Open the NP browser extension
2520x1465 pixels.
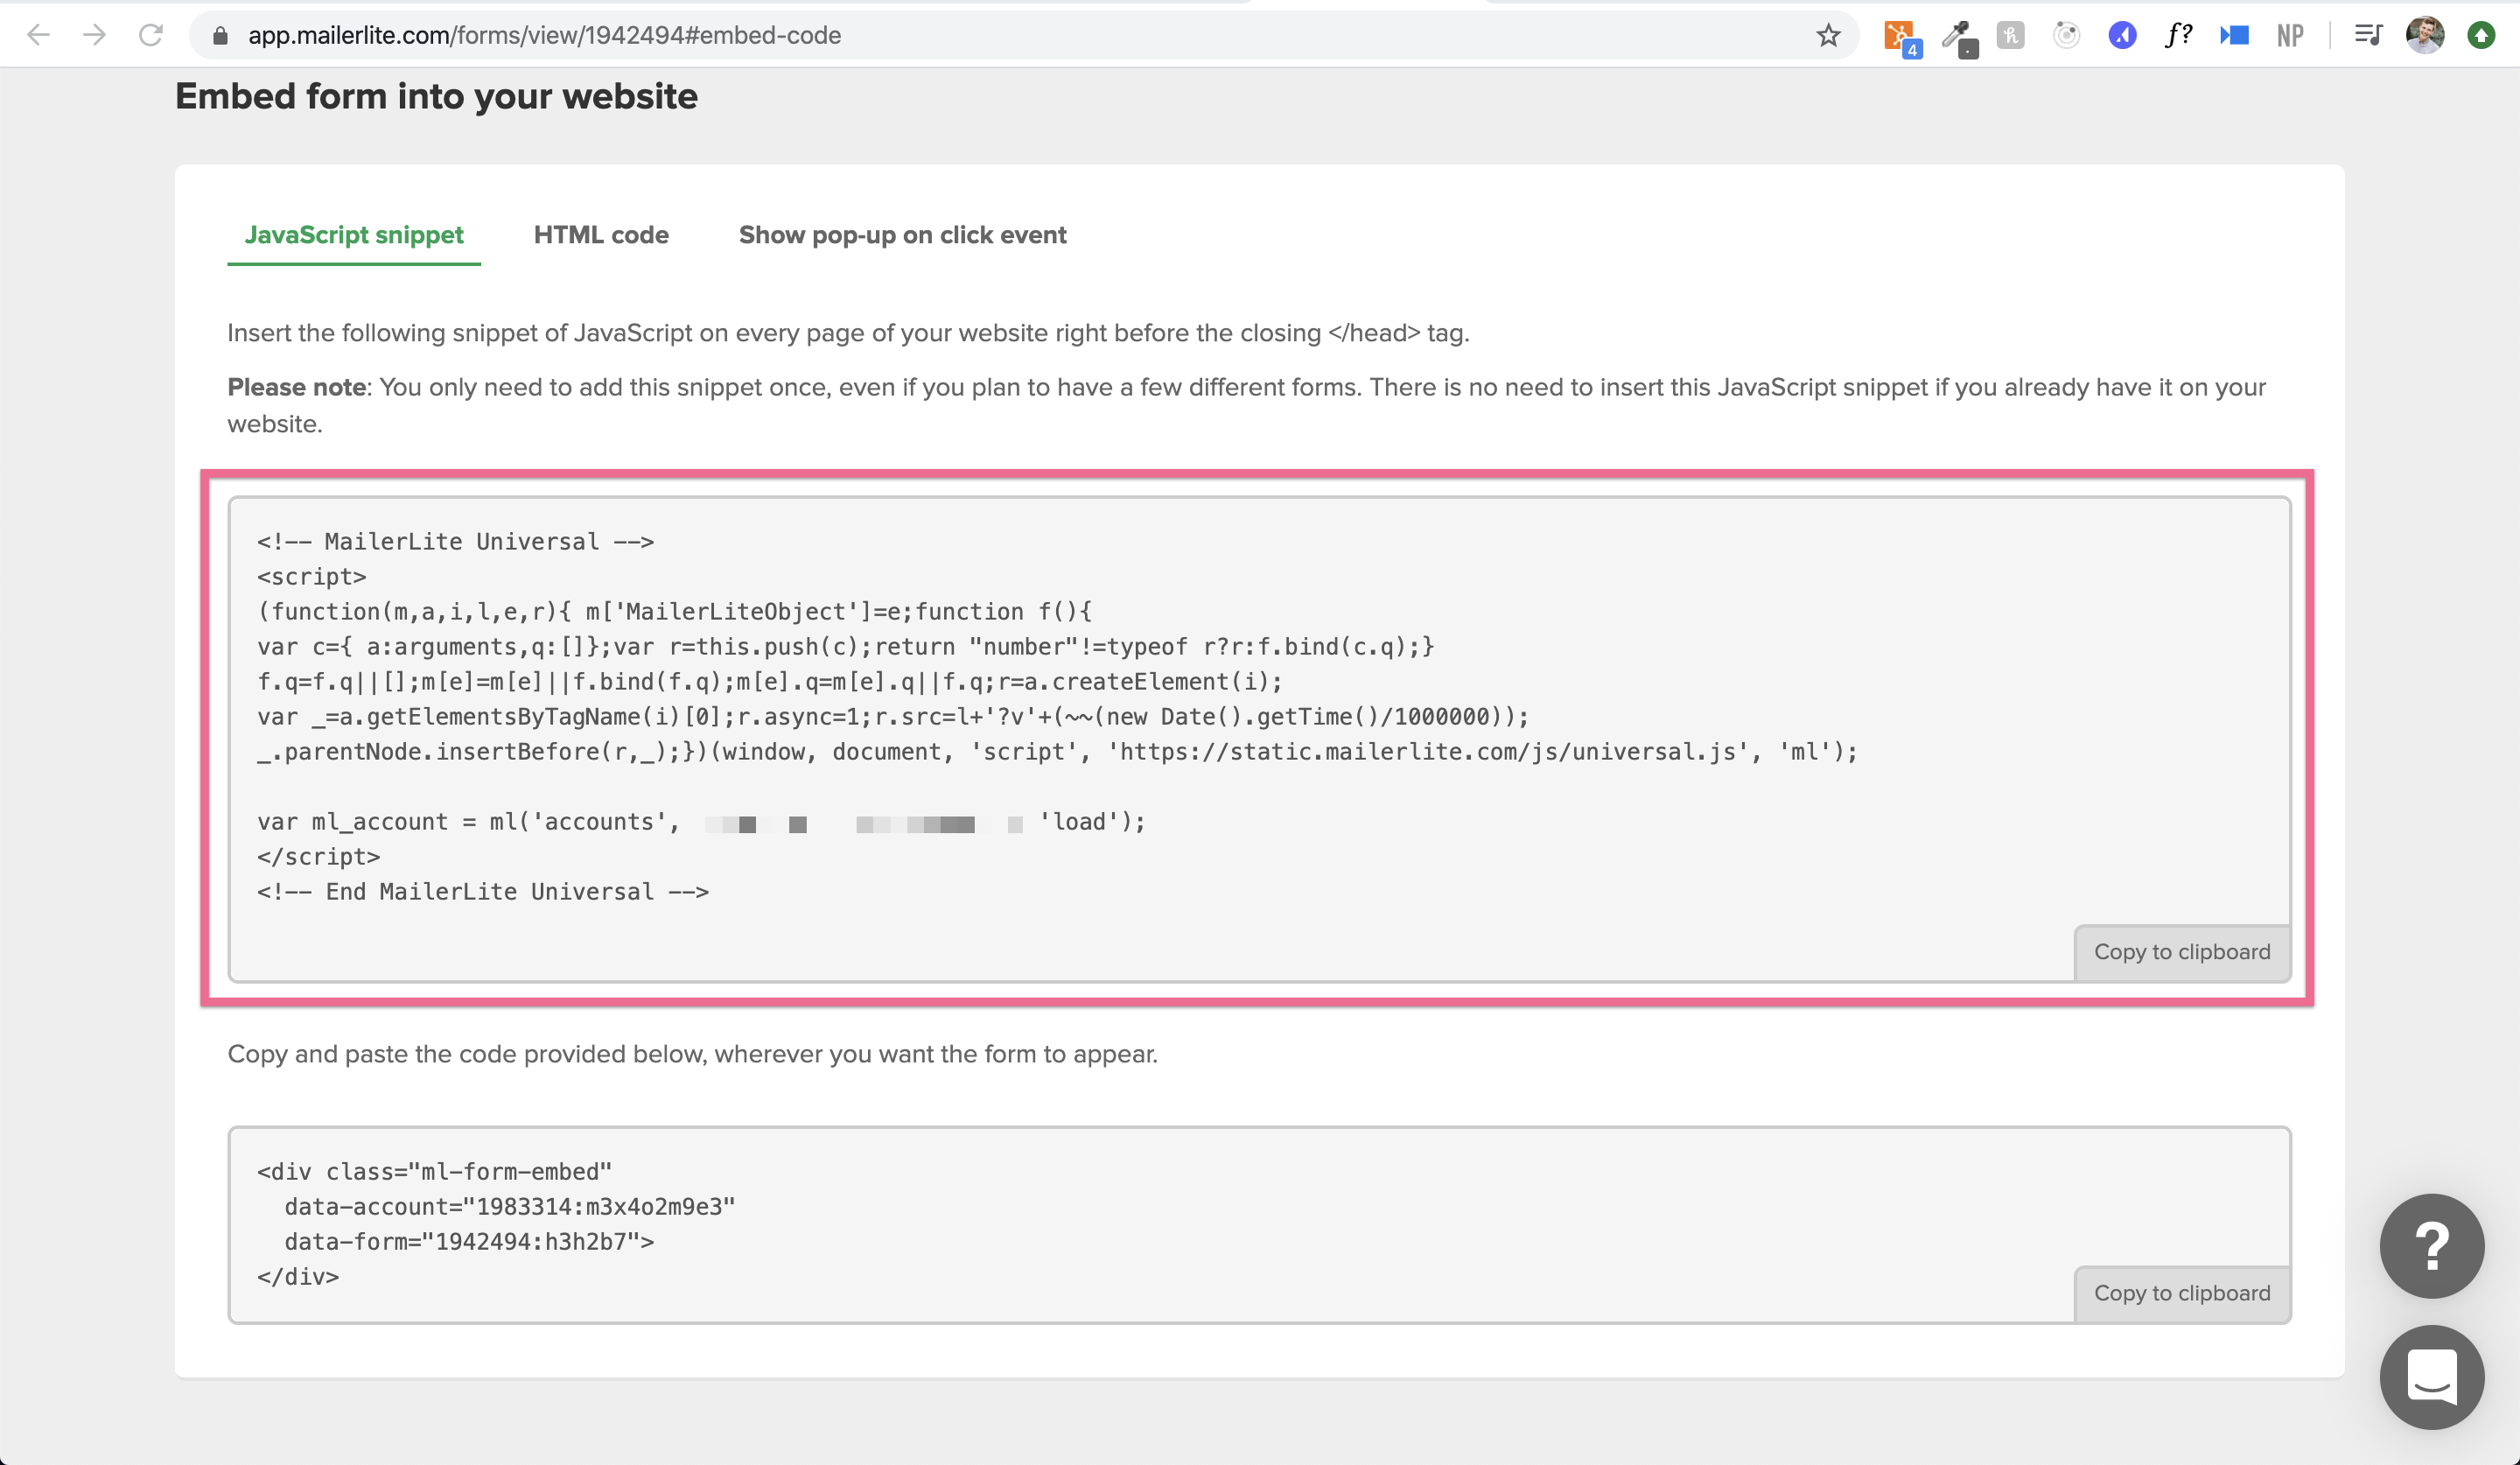pyautogui.click(x=2290, y=35)
